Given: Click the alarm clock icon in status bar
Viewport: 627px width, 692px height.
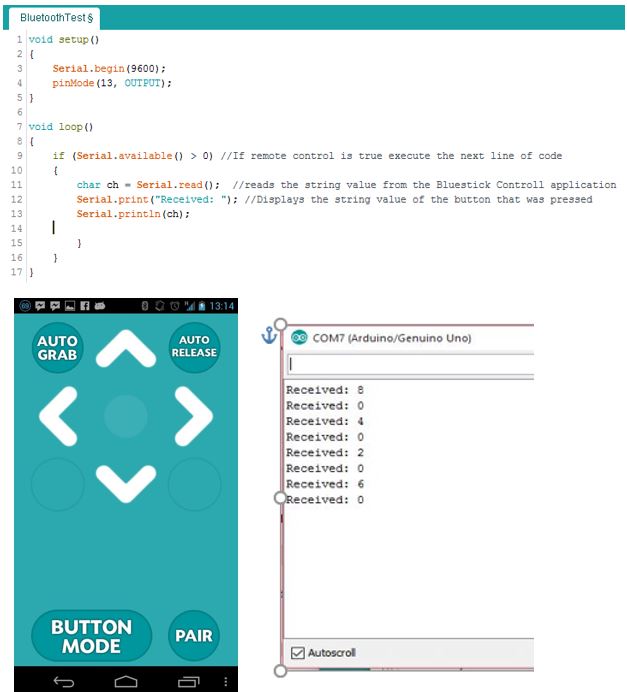Looking at the screenshot, I should point(175,306).
